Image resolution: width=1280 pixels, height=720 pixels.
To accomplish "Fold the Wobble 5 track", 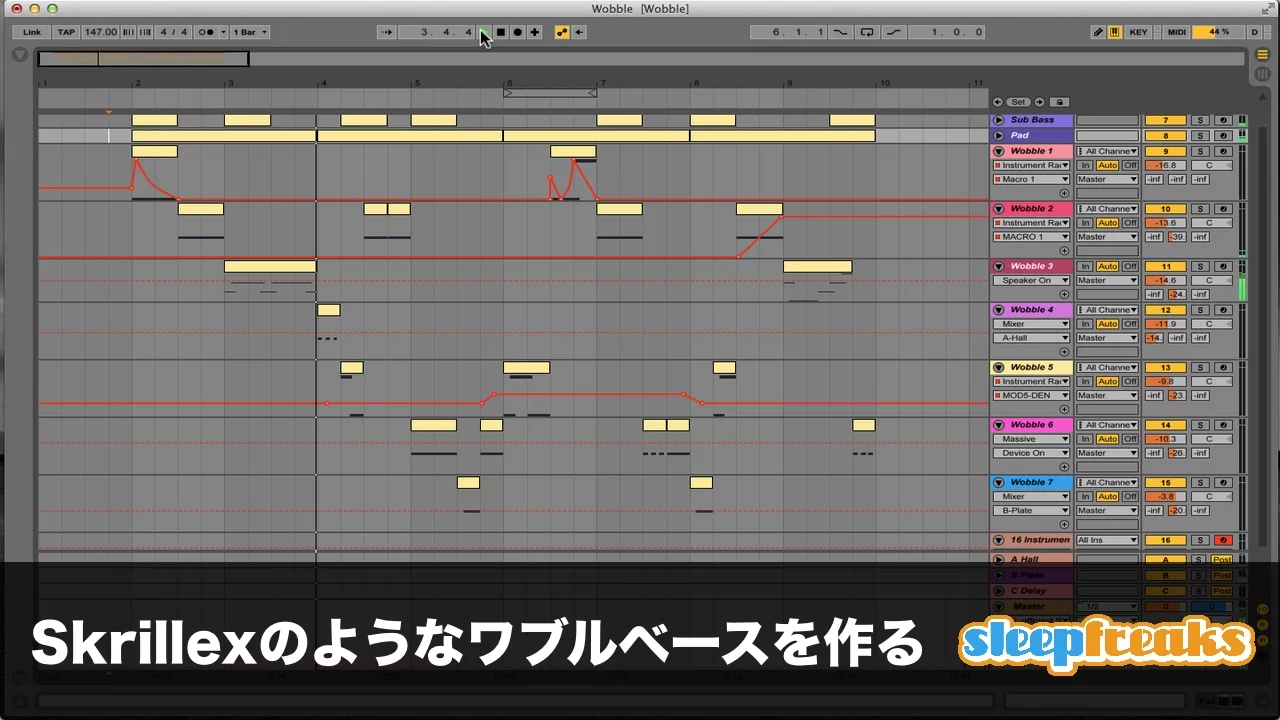I will 998,367.
